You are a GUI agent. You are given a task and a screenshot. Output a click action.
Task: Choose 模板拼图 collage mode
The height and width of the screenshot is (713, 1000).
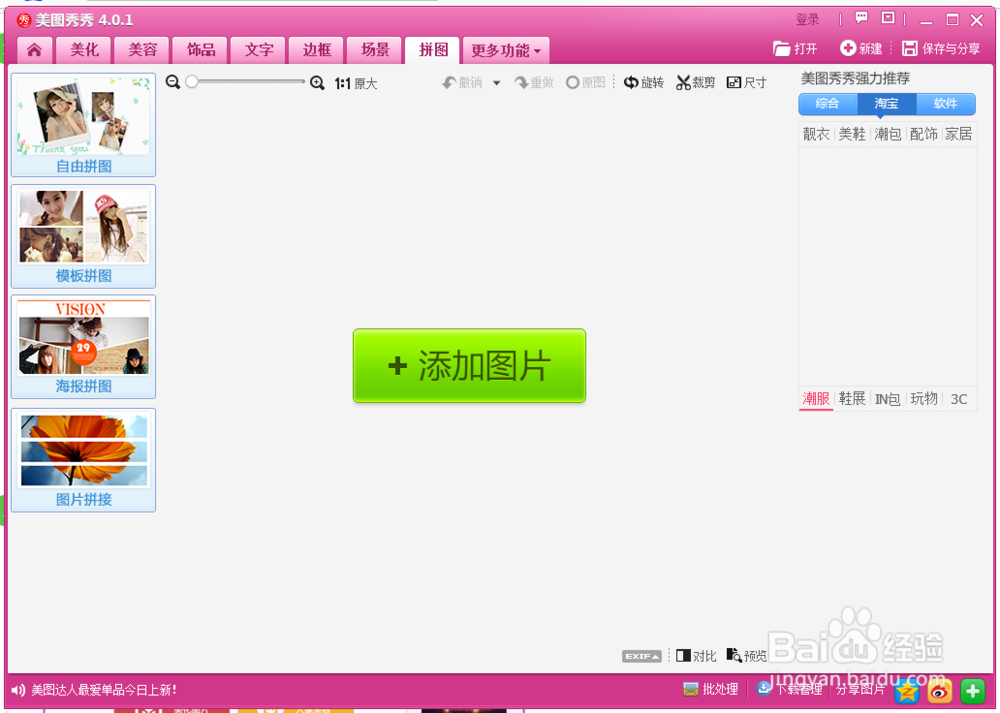pos(84,236)
